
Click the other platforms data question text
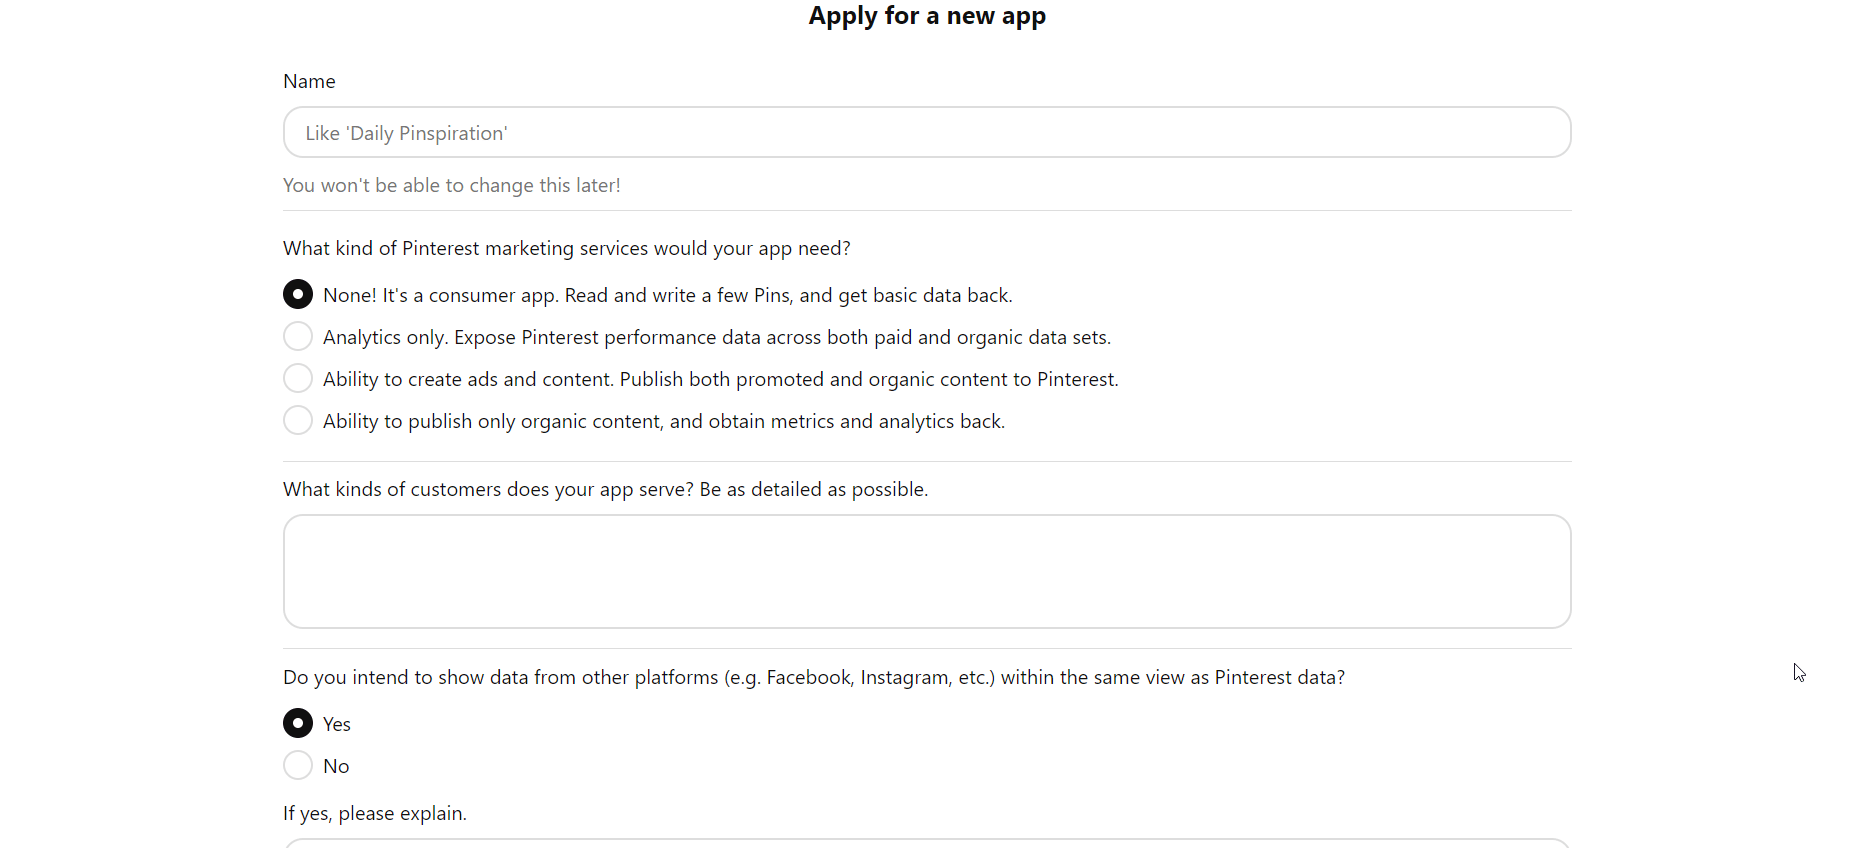[x=813, y=677]
